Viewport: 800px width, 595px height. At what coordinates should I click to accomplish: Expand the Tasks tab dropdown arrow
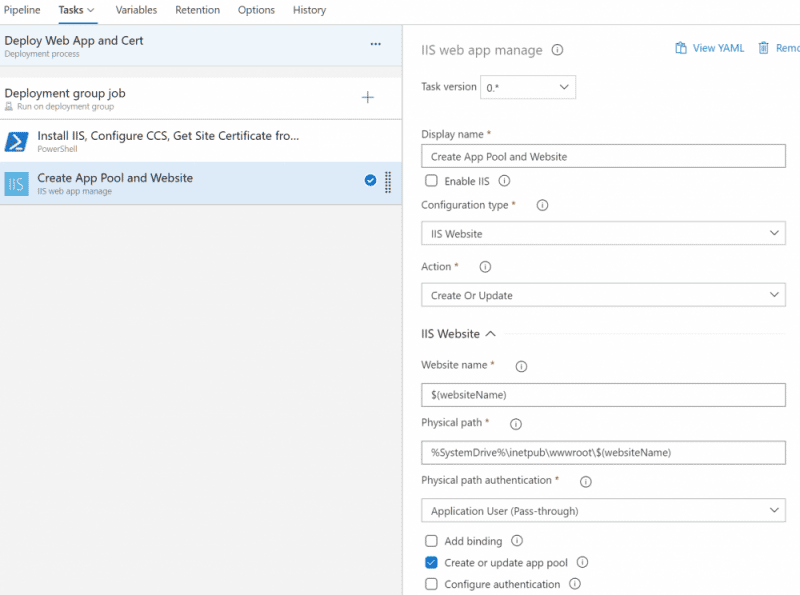(91, 10)
